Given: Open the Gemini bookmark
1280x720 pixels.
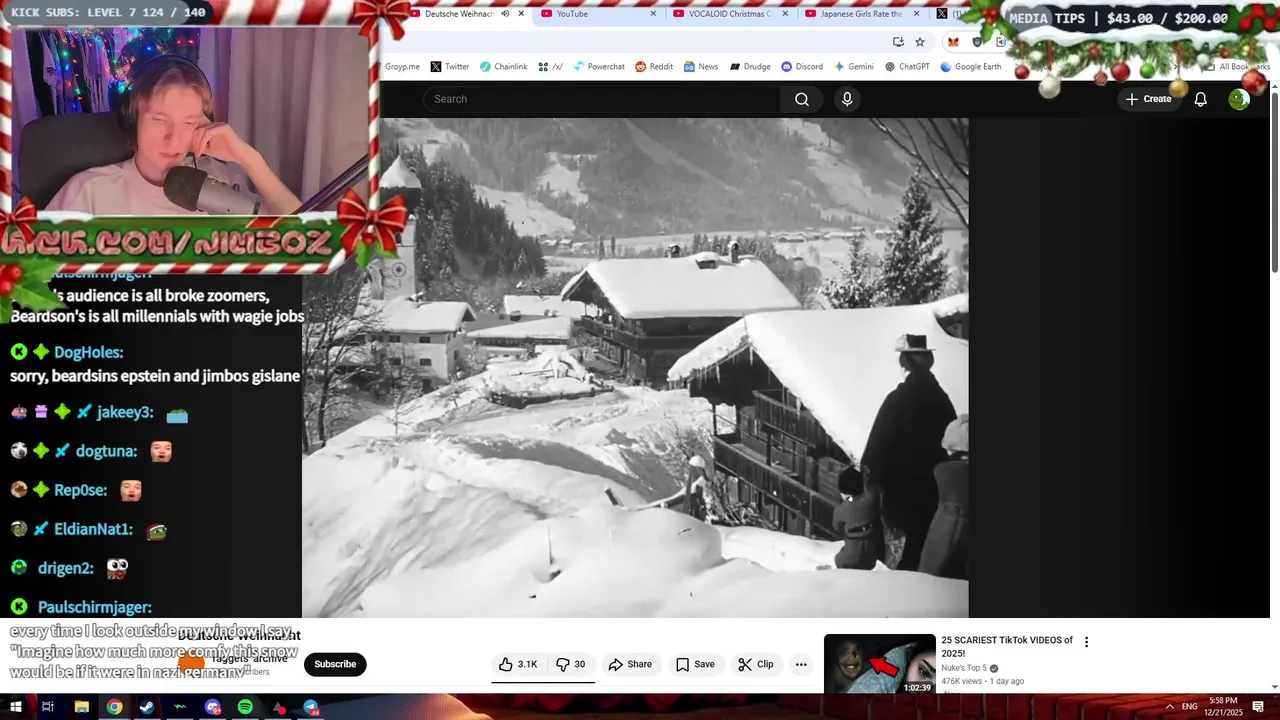Looking at the screenshot, I should pos(853,67).
